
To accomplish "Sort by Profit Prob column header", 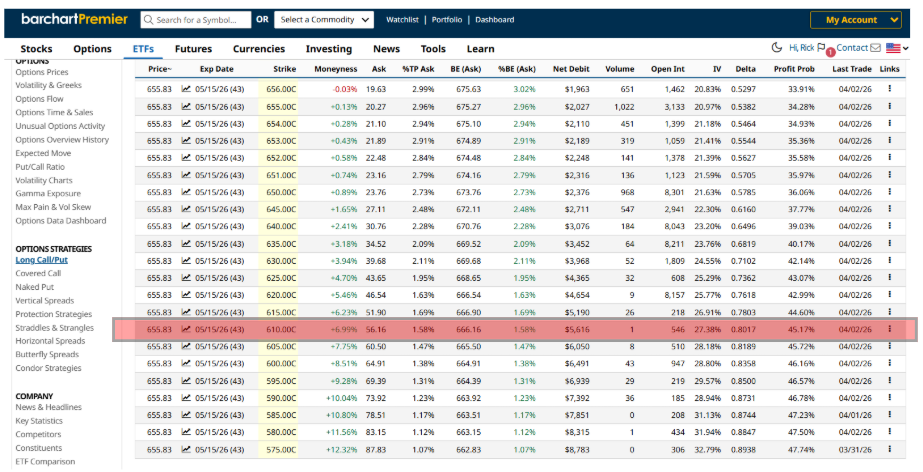I will pos(794,69).
